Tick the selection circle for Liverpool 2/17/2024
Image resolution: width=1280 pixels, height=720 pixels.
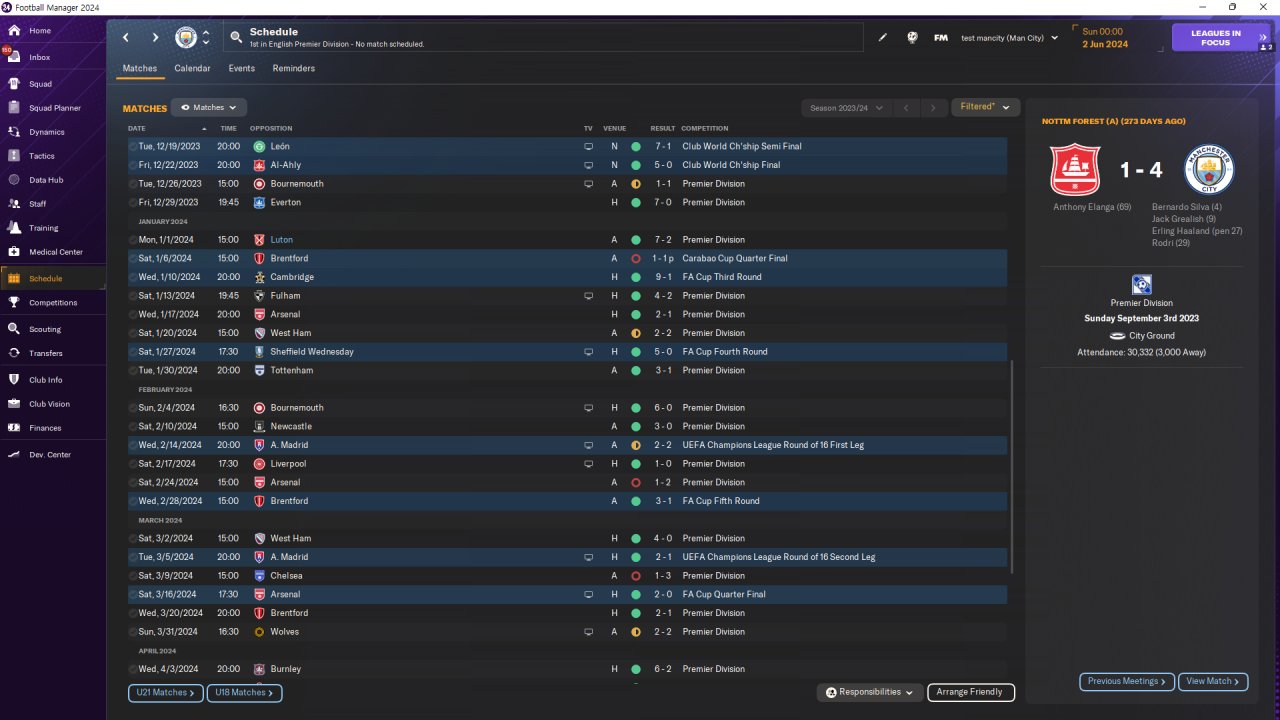click(x=133, y=464)
